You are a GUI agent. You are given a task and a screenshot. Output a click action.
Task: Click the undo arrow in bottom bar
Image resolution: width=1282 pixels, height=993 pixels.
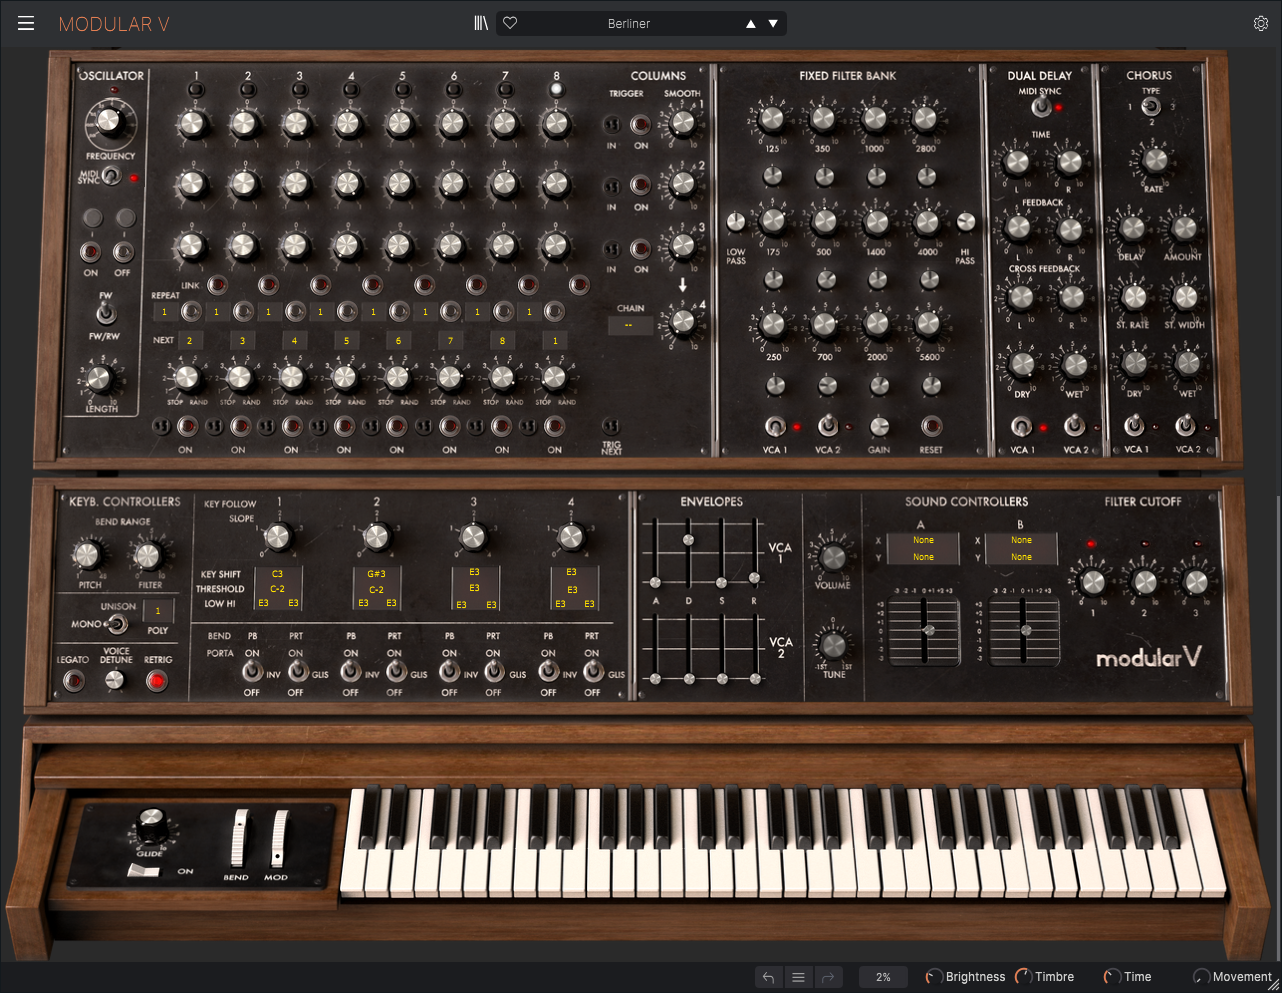pos(768,977)
